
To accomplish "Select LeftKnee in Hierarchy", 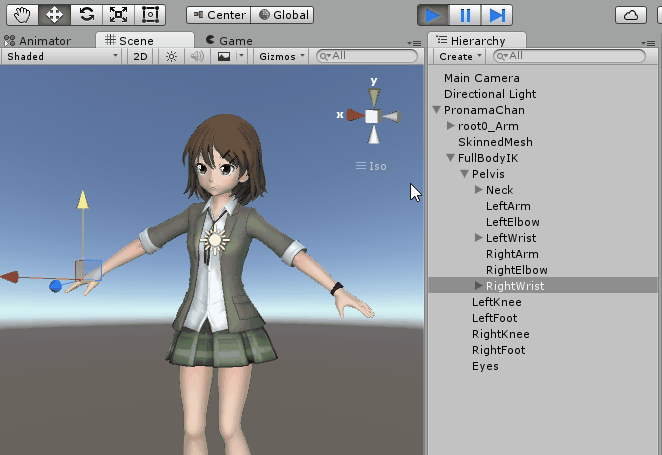I will coord(496,302).
